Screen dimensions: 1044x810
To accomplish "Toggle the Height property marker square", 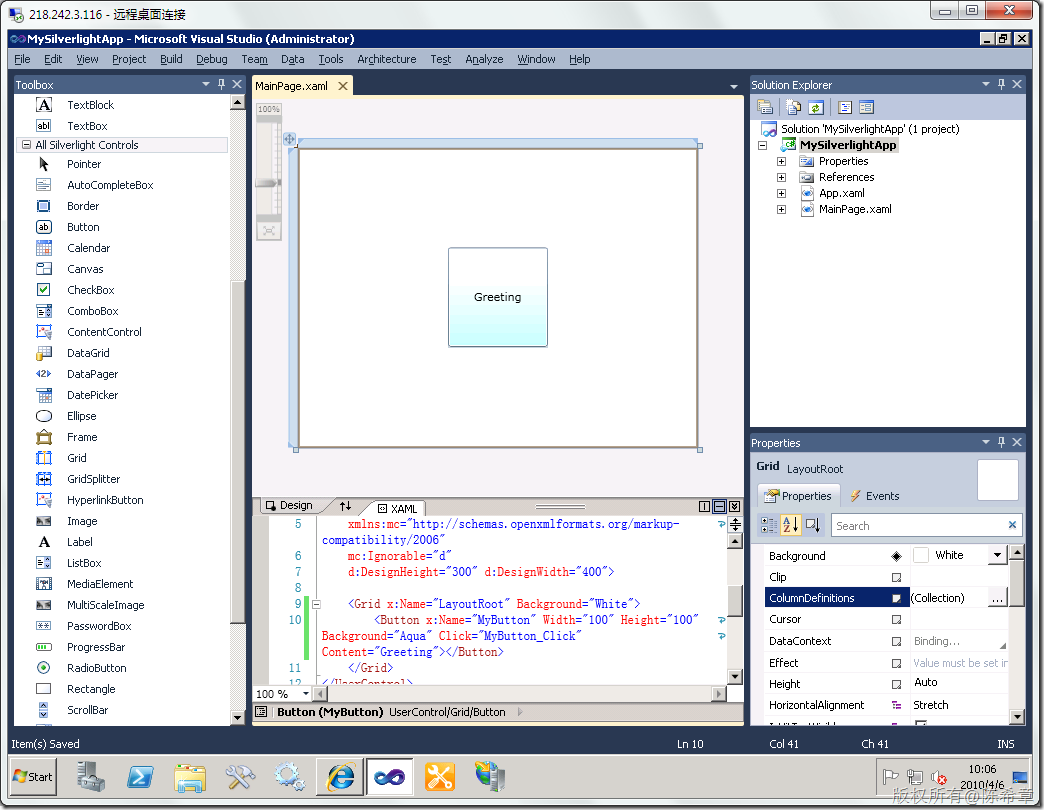I will point(896,684).
